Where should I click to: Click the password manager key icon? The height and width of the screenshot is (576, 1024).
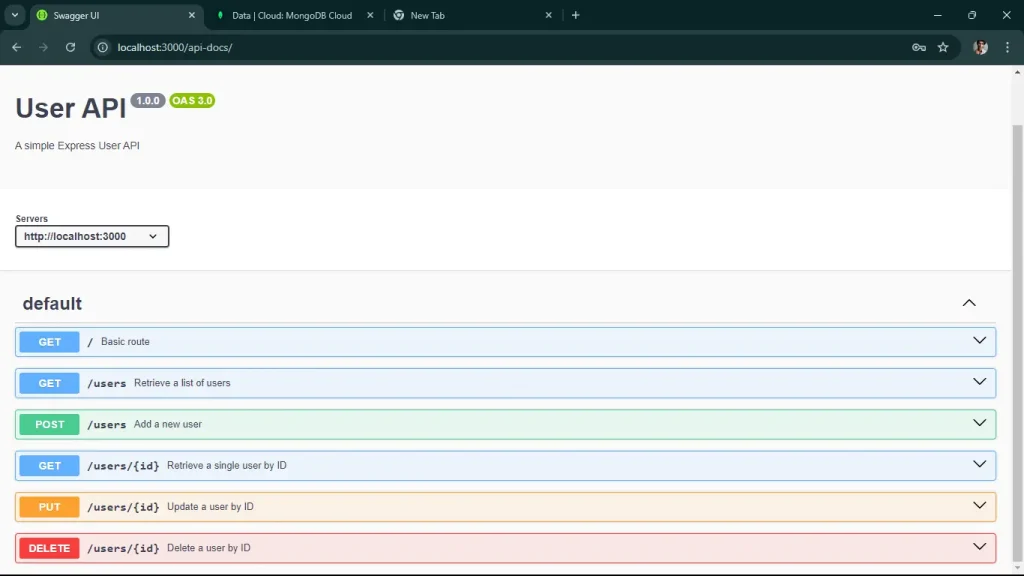pyautogui.click(x=918, y=47)
